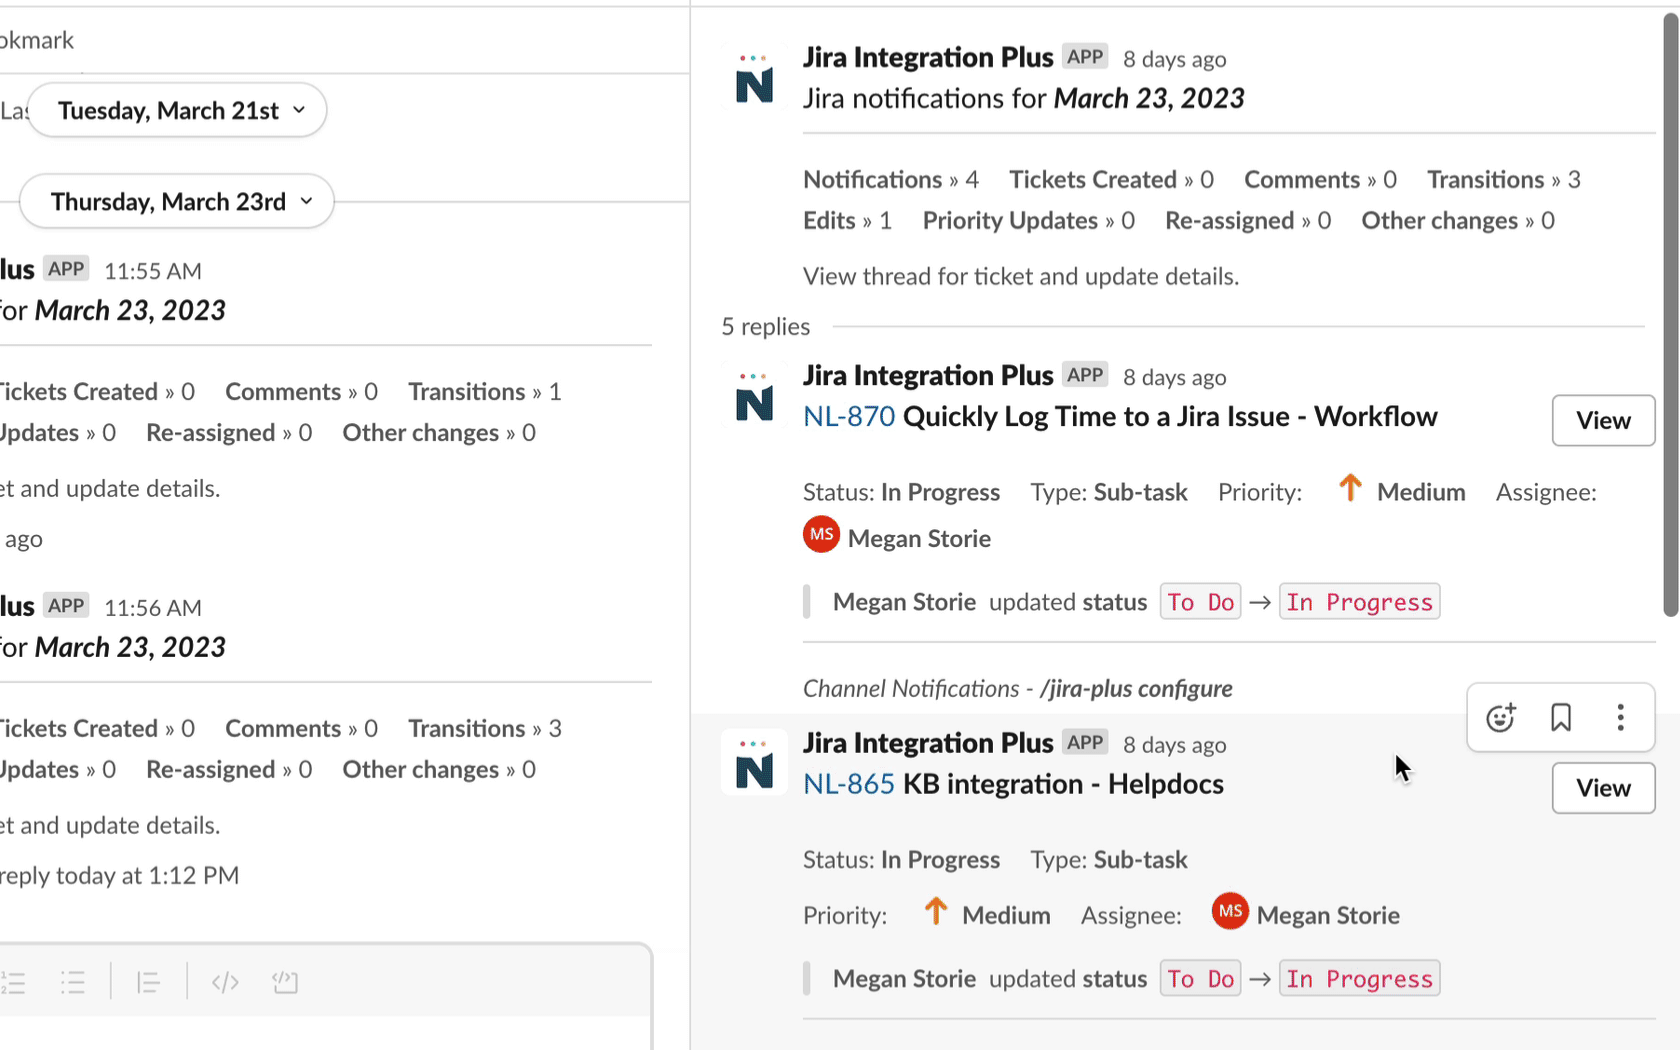The height and width of the screenshot is (1050, 1680).
Task: Click In Progress status tag in NL-870 update
Action: (x=1359, y=602)
